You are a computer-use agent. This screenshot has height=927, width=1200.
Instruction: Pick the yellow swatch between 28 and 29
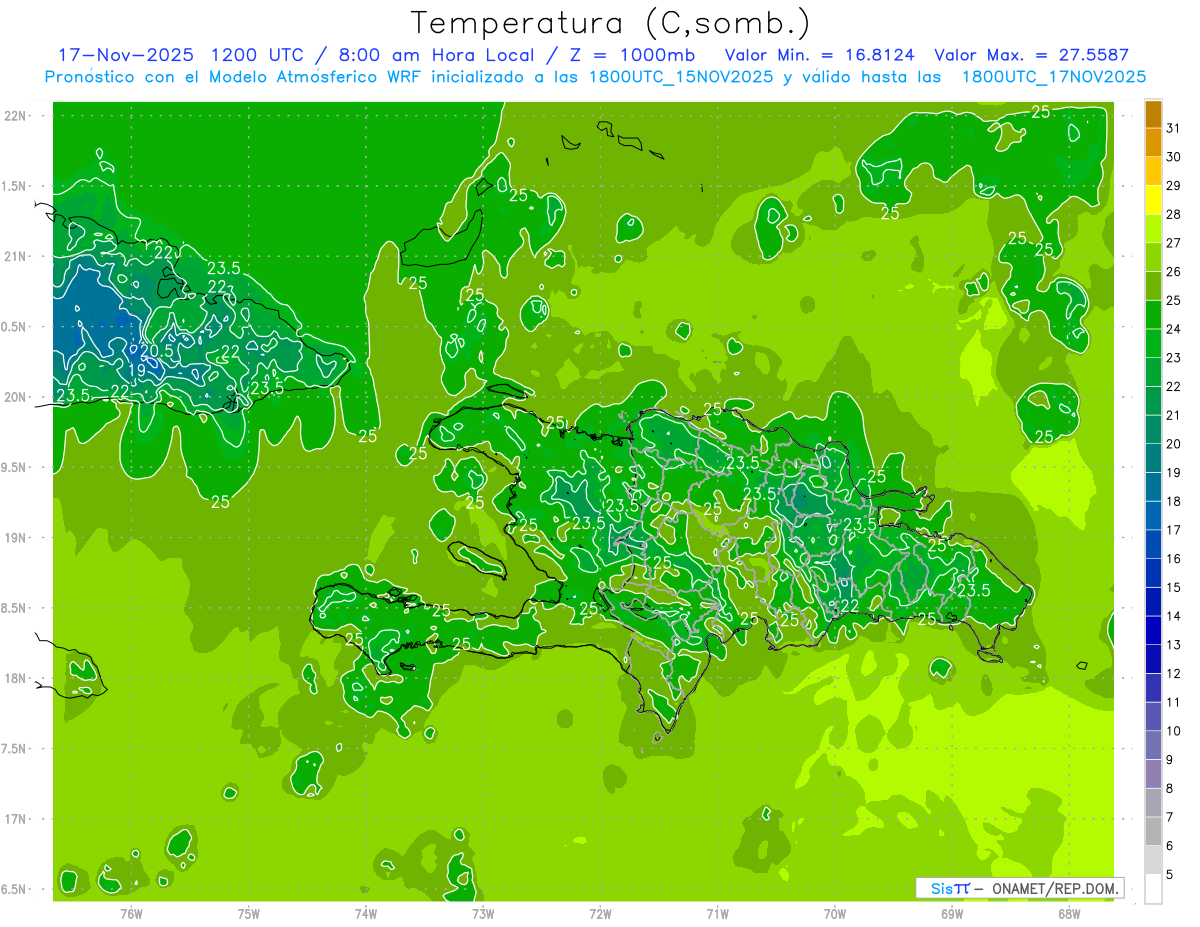coord(1153,200)
